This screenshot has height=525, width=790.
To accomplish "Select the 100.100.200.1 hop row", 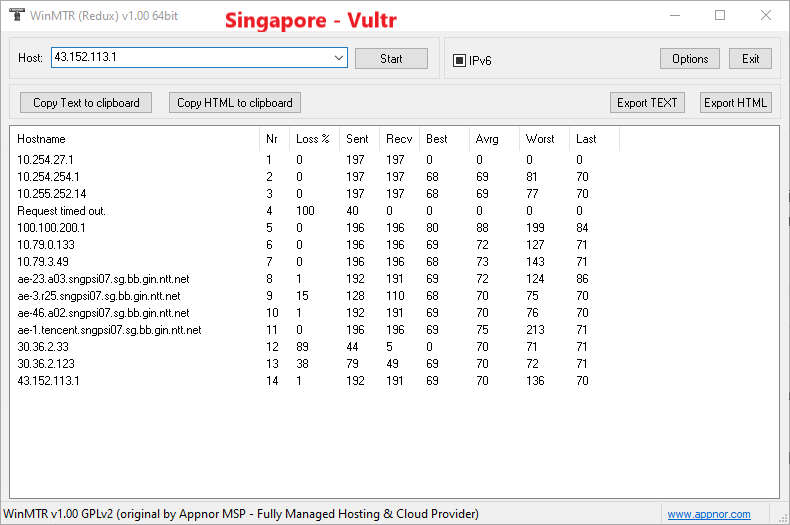I will click(315, 228).
